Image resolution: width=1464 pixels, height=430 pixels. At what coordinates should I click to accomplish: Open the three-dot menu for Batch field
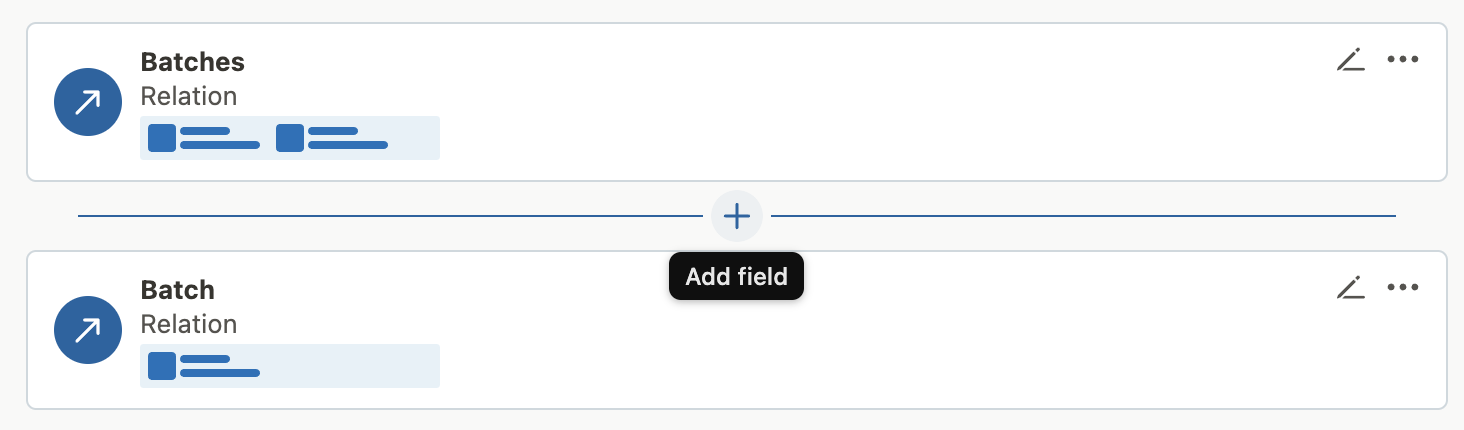point(1403,288)
